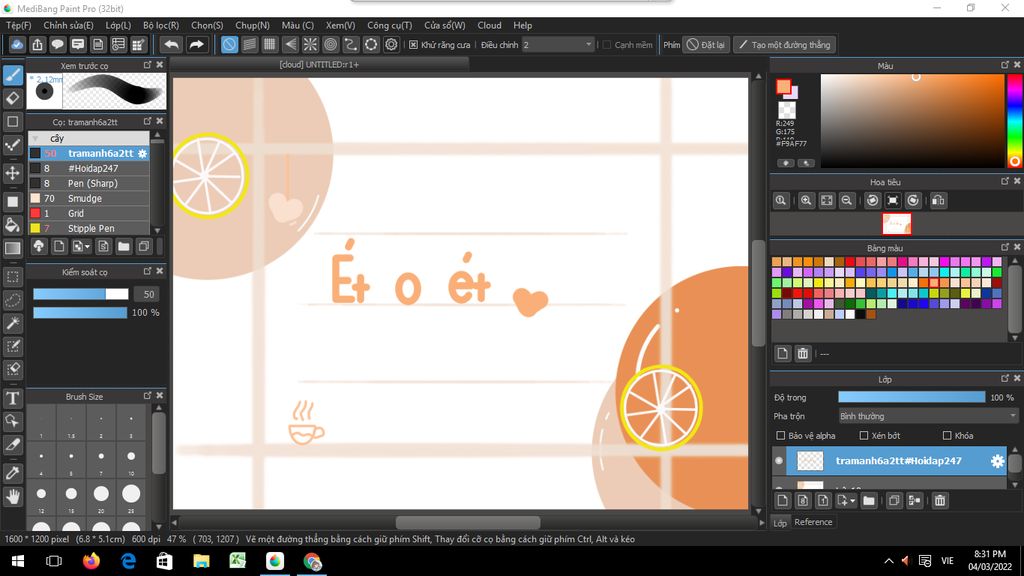Select the Smudge brush
The width and height of the screenshot is (1024, 576).
[89, 199]
